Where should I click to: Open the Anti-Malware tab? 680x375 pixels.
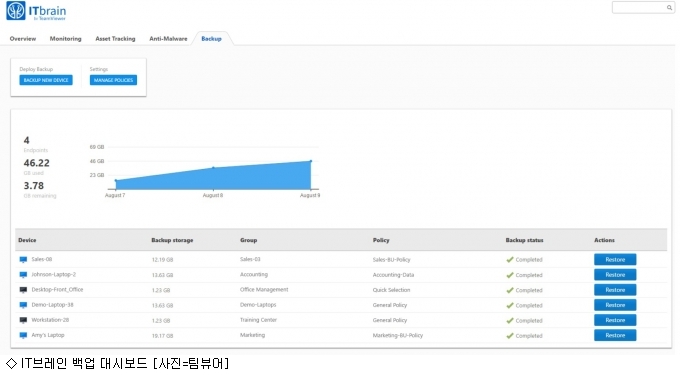(168, 39)
